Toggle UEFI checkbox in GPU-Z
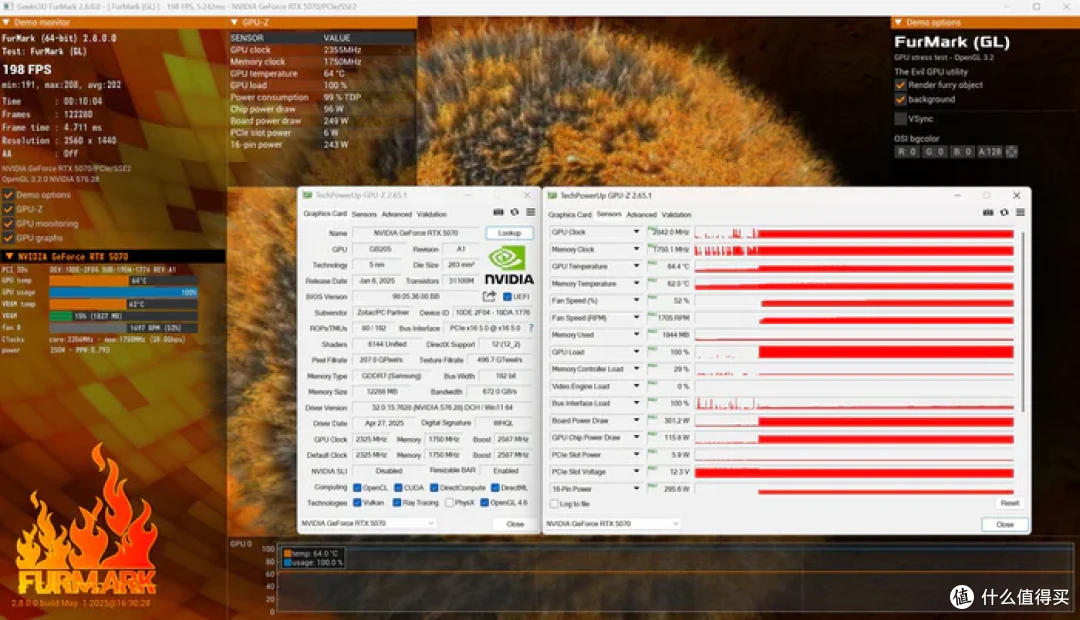1080x620 pixels. pyautogui.click(x=507, y=297)
